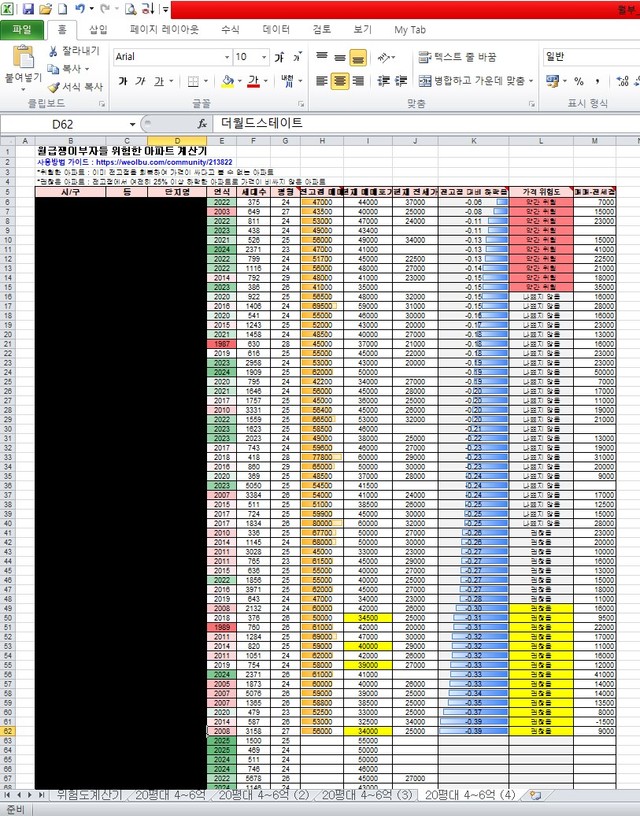Viewport: 640px width, 816px height.
Task: Switch to the My Tab ribbon tab
Action: click(x=410, y=30)
